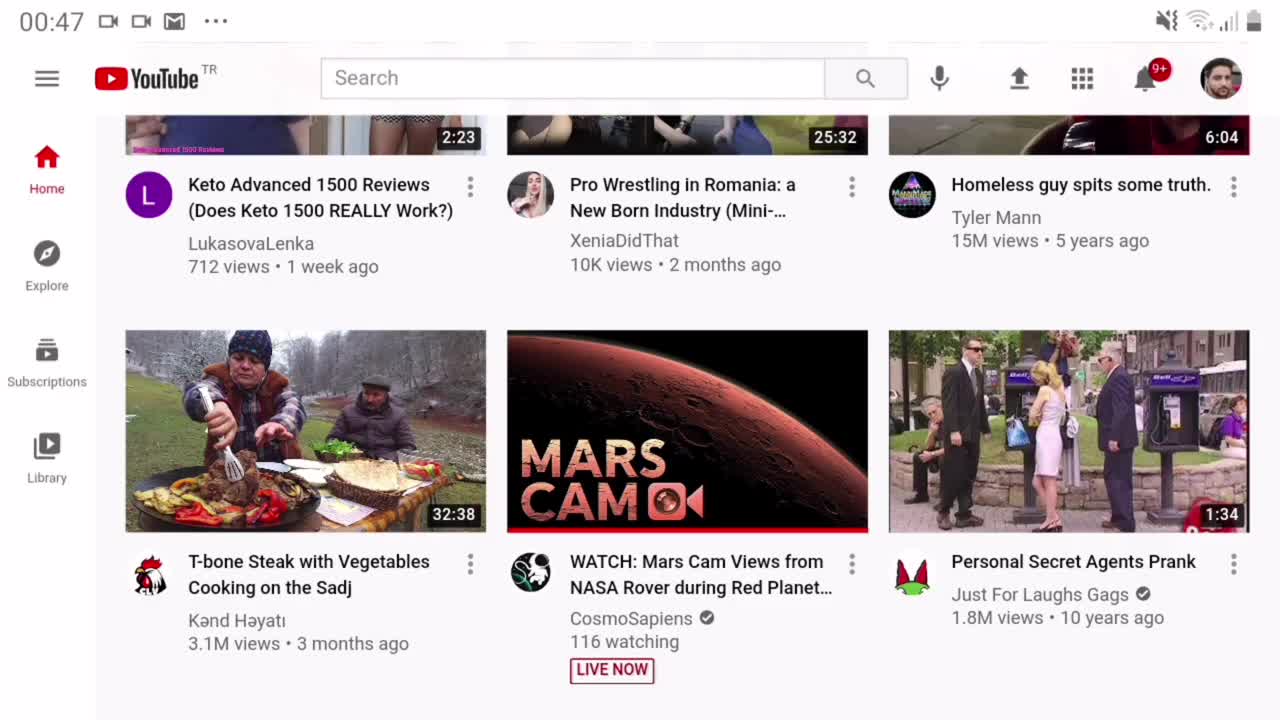The image size is (1280, 720).
Task: Open Tyler Mann channel avatar
Action: coord(912,195)
